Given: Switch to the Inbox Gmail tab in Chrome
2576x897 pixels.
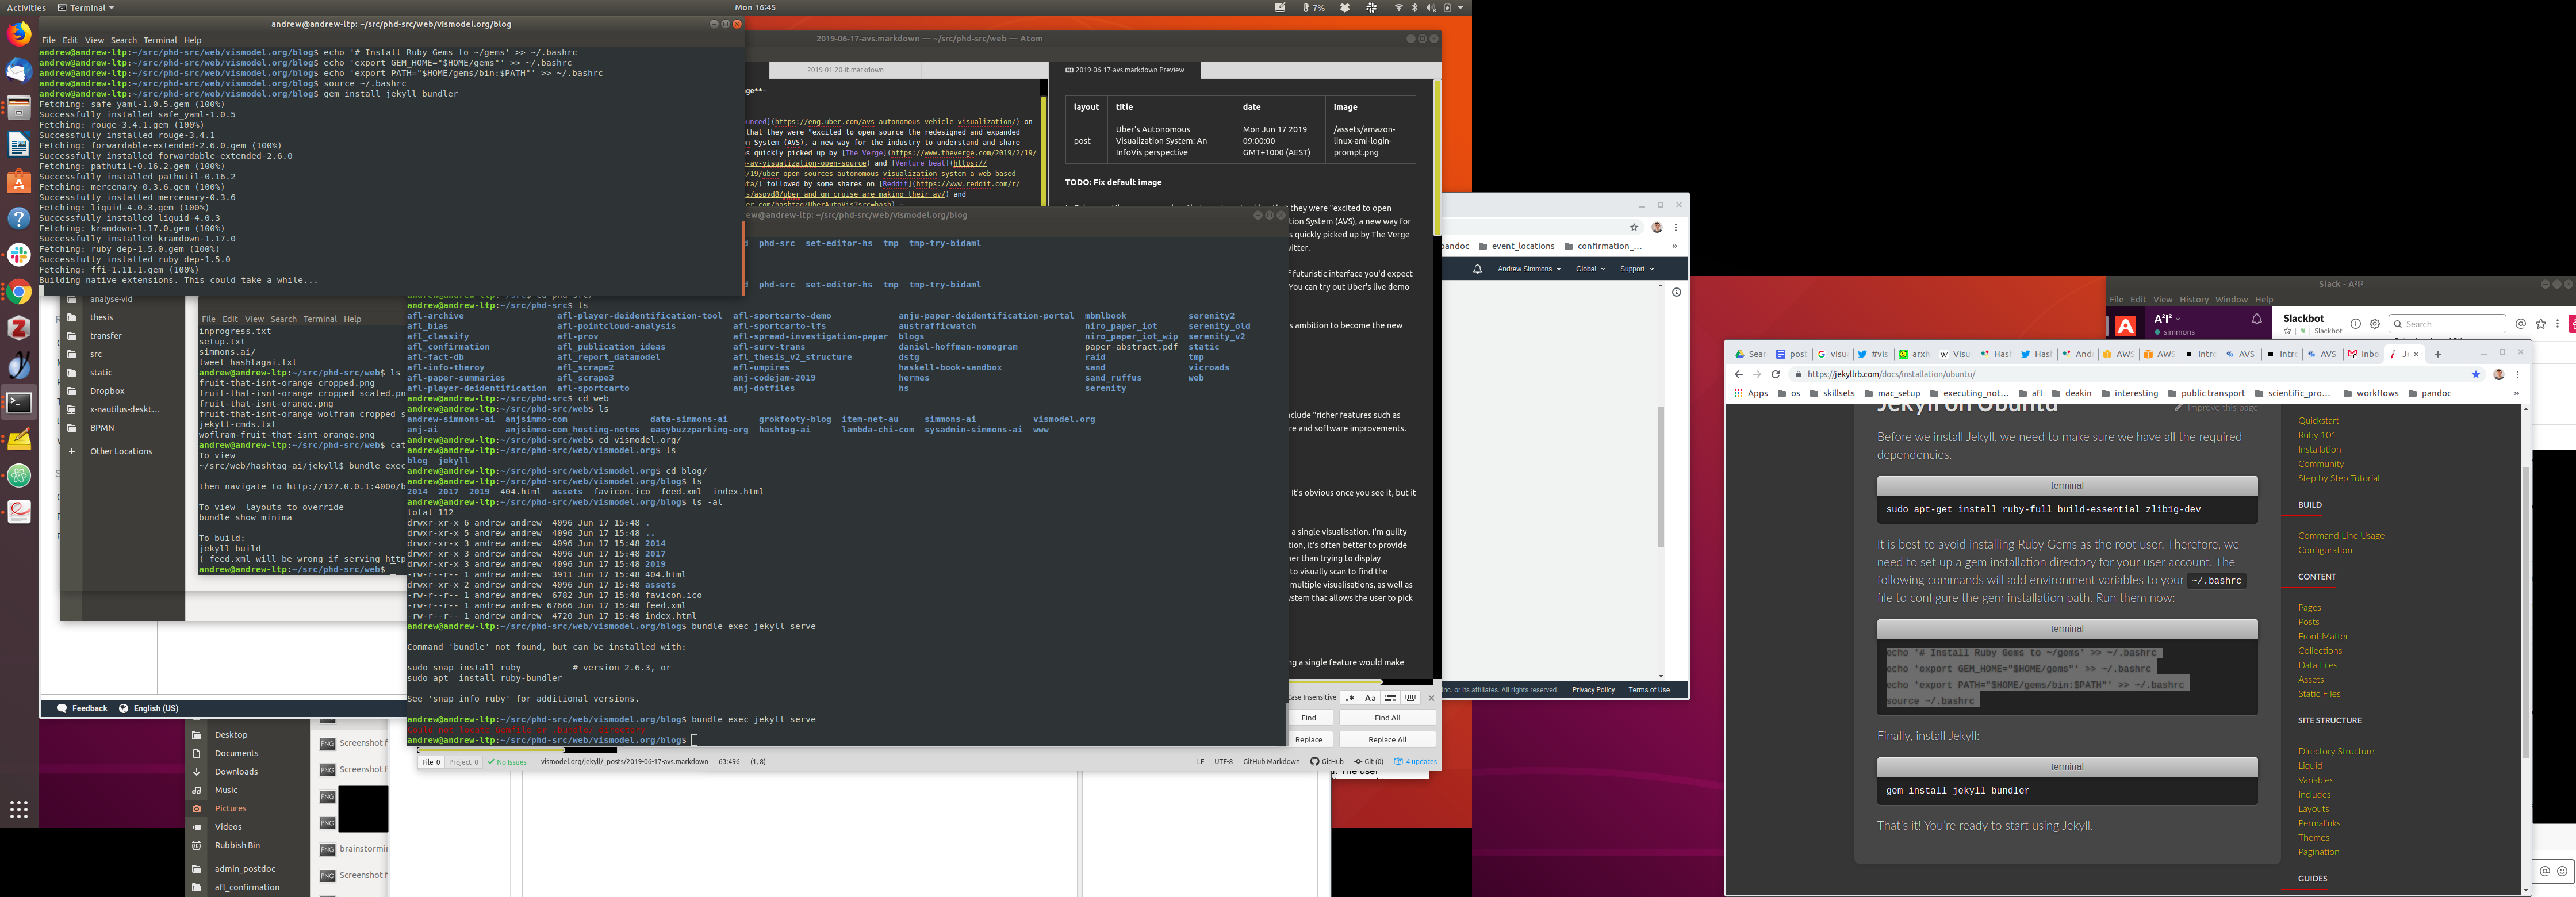Looking at the screenshot, I should pos(2364,354).
